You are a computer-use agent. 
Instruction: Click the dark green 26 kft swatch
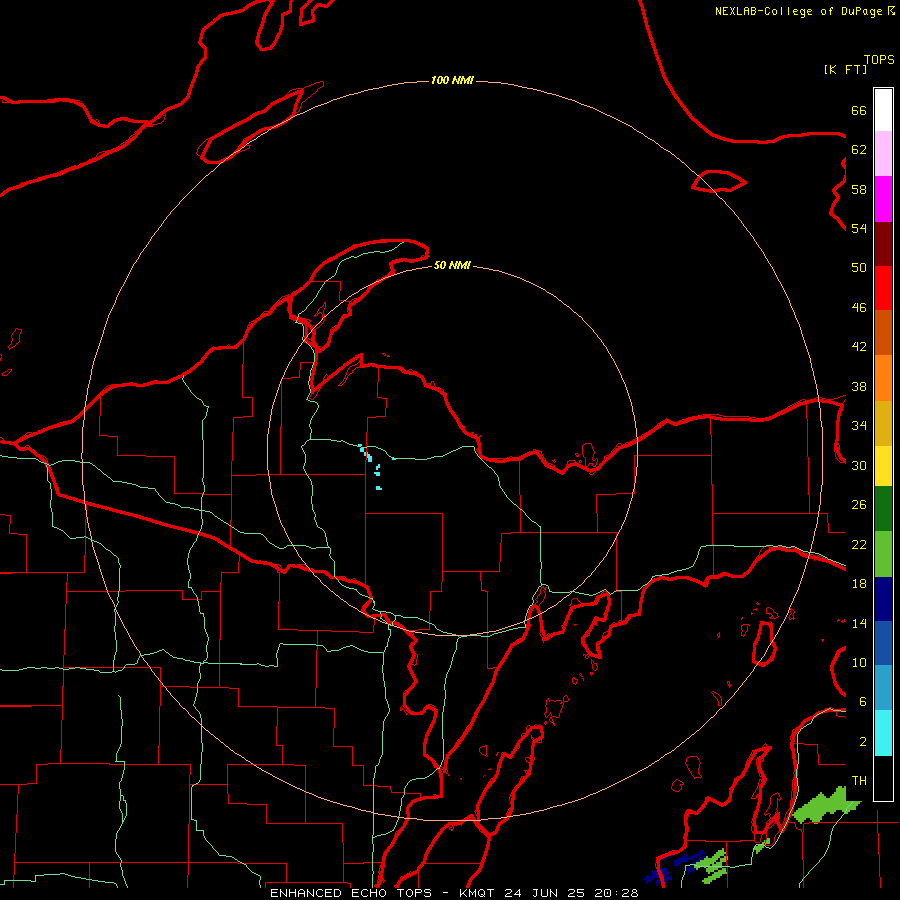tap(883, 509)
